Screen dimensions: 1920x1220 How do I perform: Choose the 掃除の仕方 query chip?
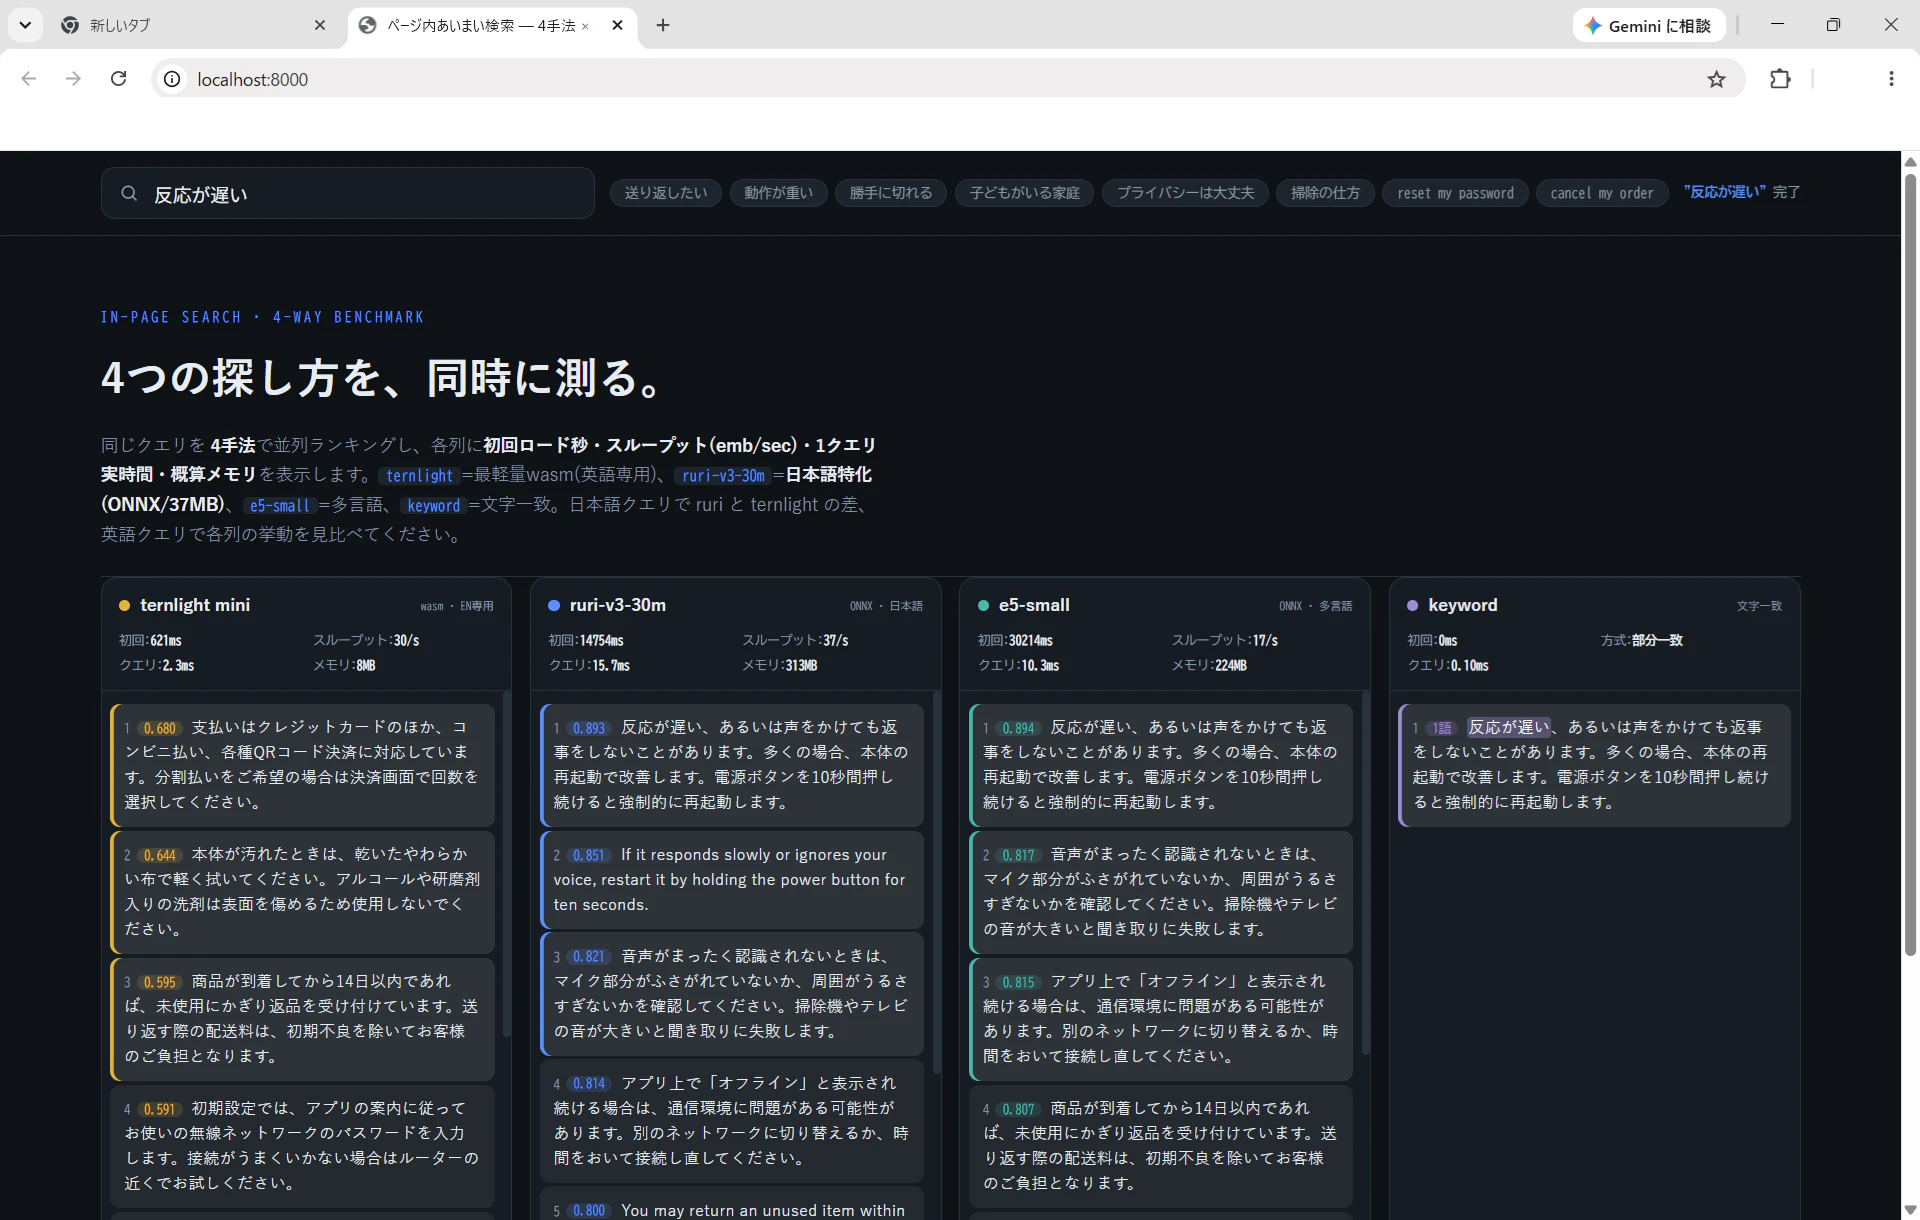(x=1325, y=193)
